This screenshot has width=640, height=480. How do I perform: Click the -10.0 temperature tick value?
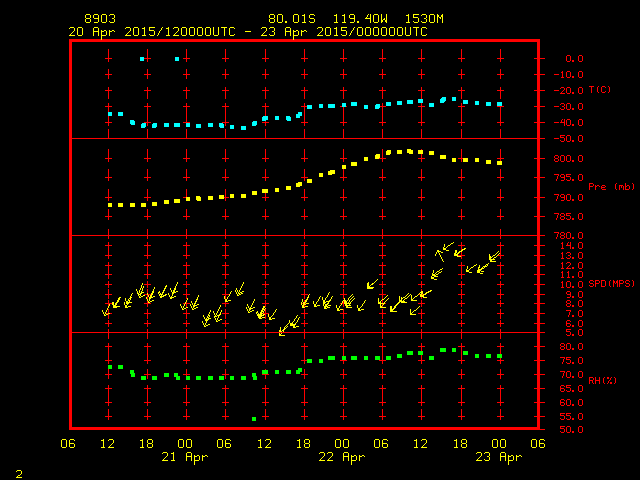(x=569, y=75)
